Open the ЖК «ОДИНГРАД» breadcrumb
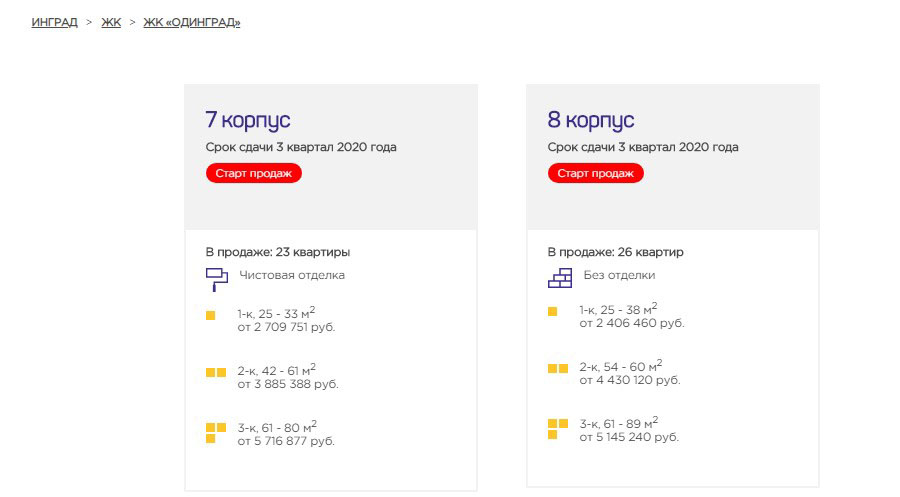The height and width of the screenshot is (497, 900). pos(192,22)
